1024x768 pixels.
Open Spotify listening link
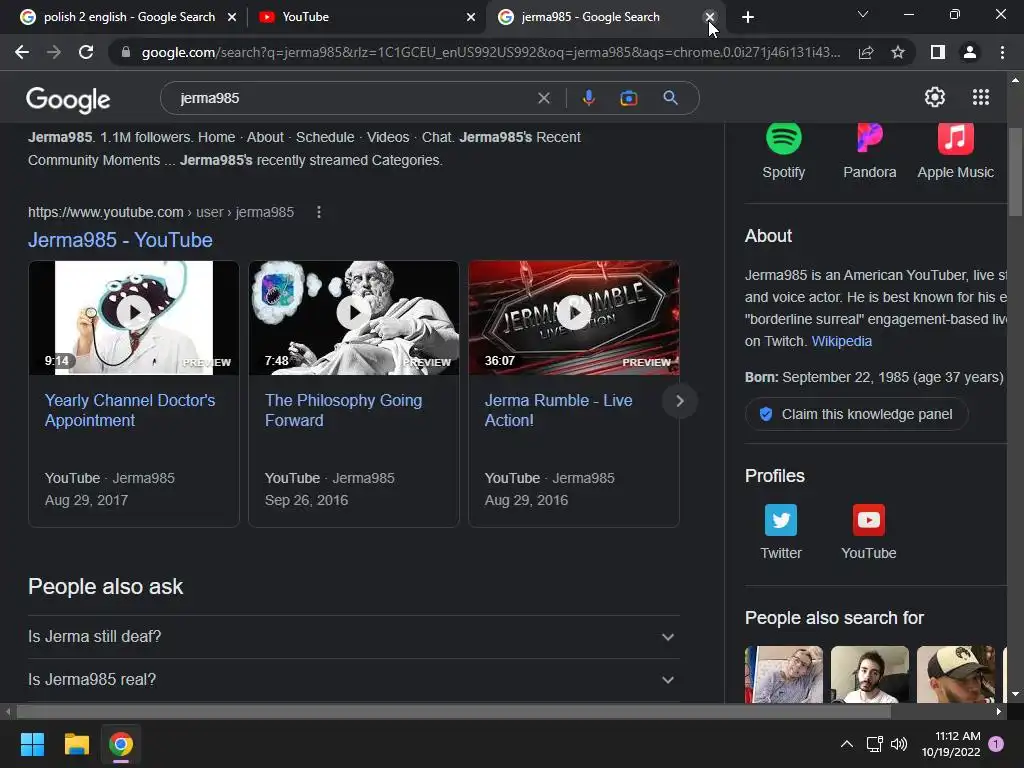coord(784,152)
